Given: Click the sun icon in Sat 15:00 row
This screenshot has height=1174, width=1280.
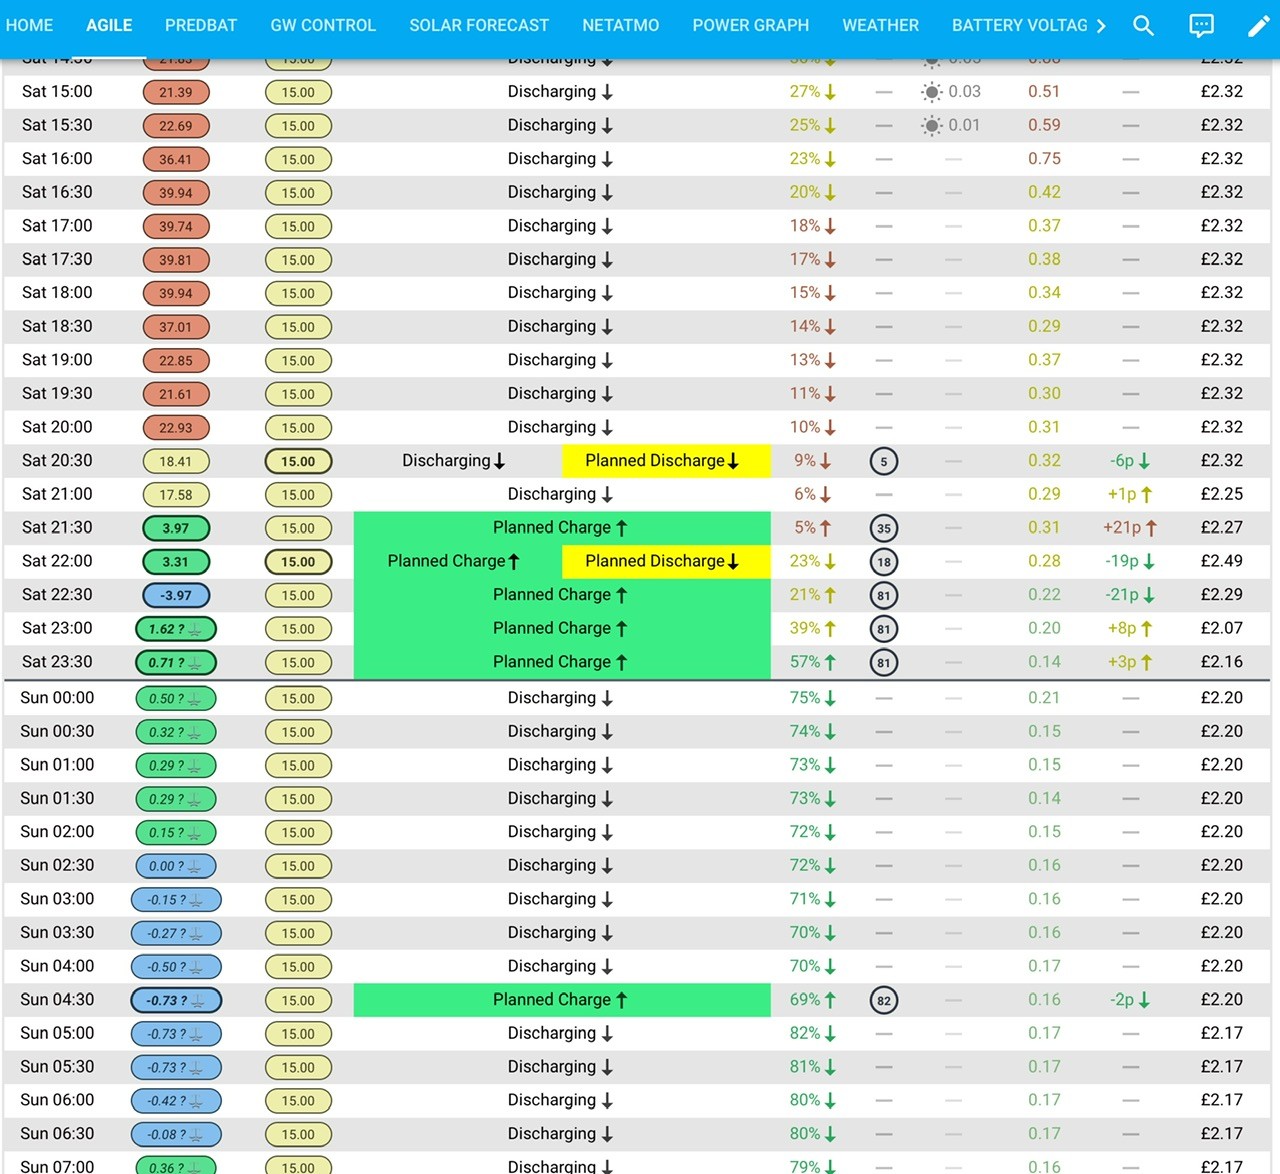Looking at the screenshot, I should click(931, 92).
